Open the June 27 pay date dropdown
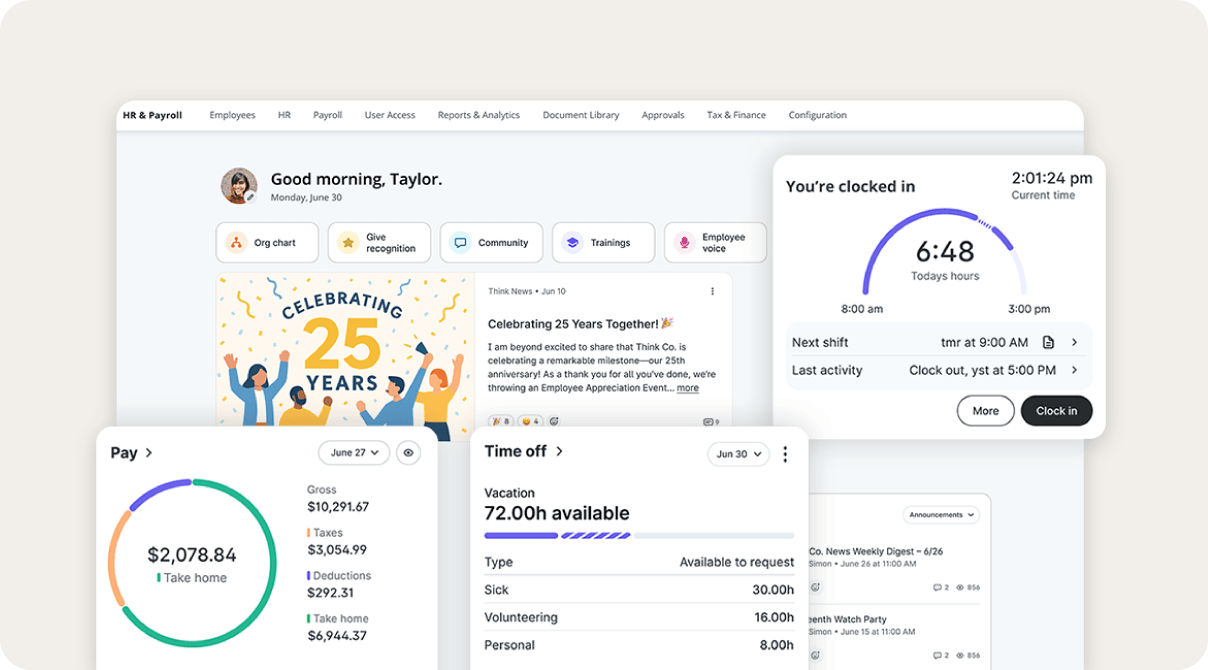The height and width of the screenshot is (670, 1208). pyautogui.click(x=354, y=453)
